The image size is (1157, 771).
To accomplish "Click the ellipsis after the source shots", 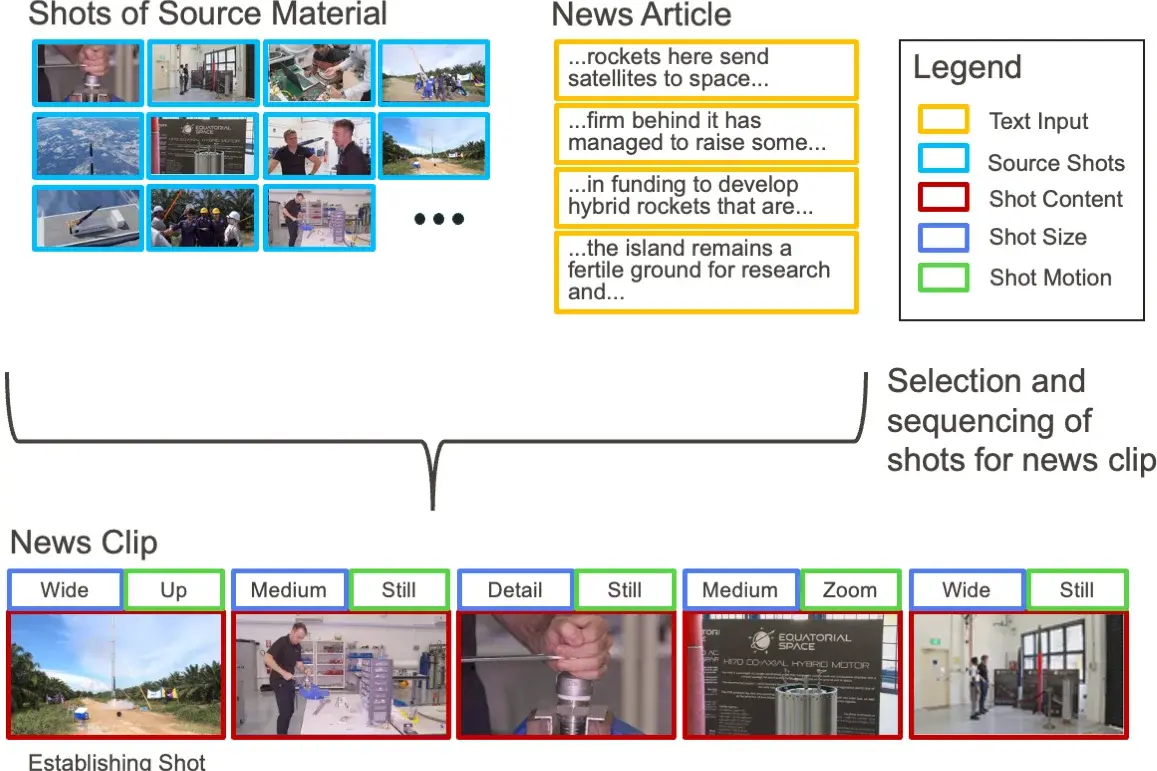I will (439, 219).
